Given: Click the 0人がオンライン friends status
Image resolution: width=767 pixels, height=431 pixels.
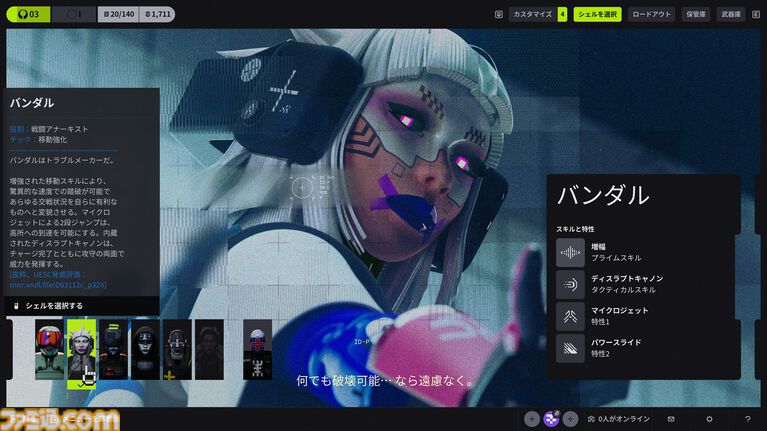Looking at the screenshot, I should [620, 419].
